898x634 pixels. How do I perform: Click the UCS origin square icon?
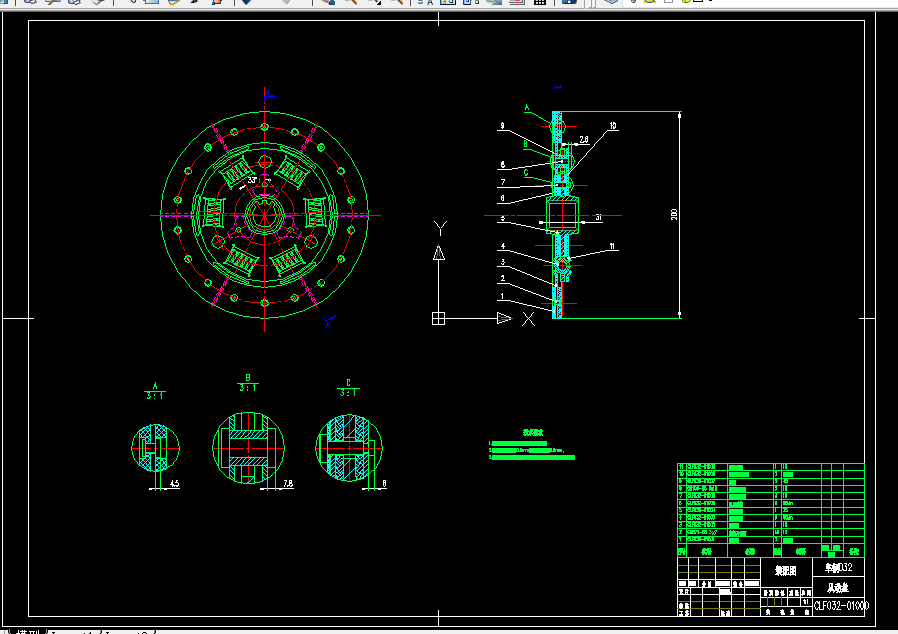438,318
